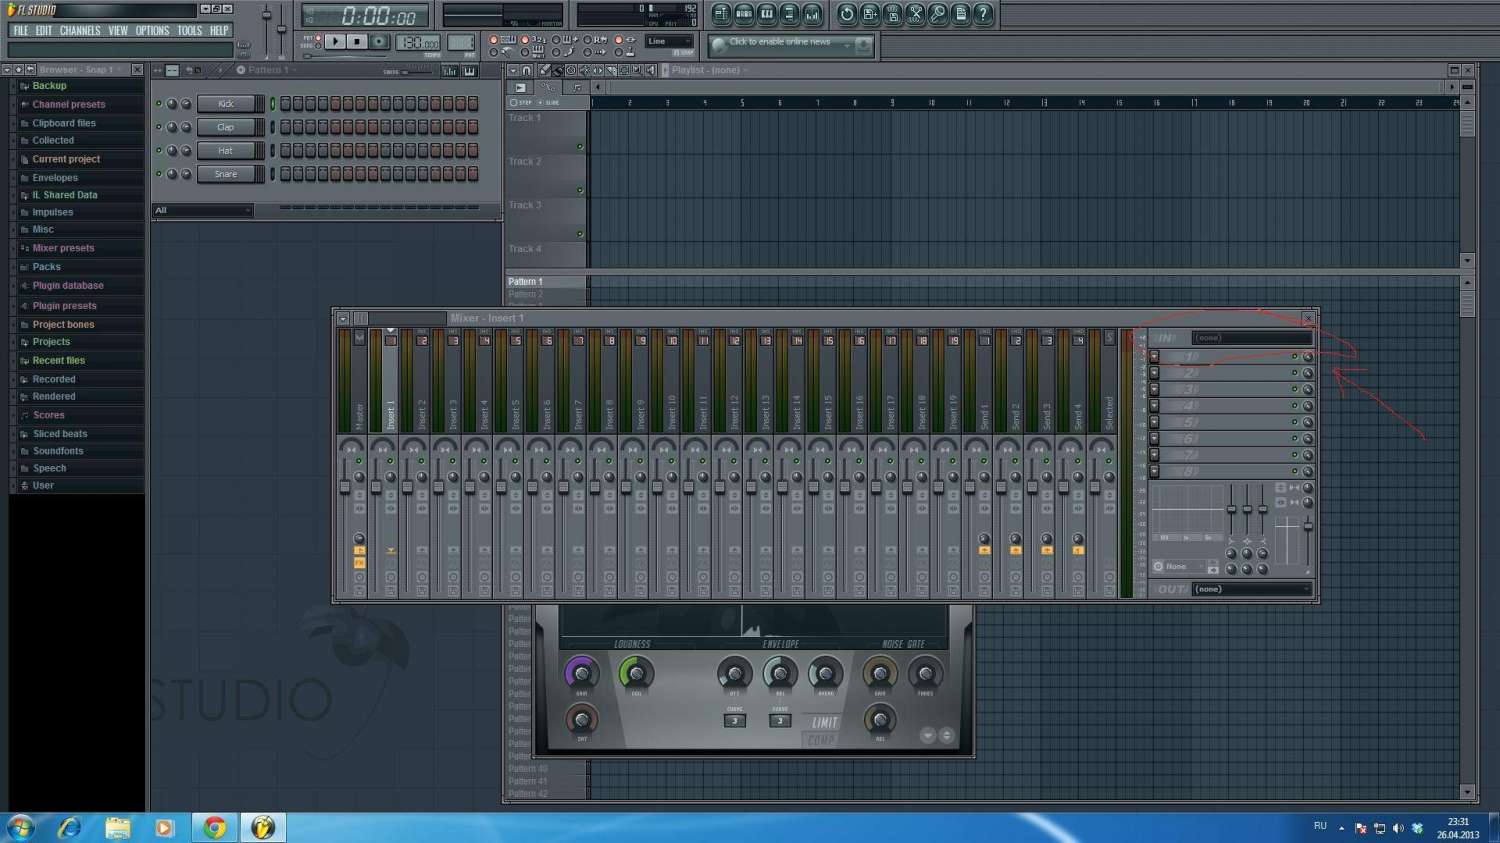1500x843 pixels.
Task: Click the Snare channel button
Action: [x=225, y=174]
